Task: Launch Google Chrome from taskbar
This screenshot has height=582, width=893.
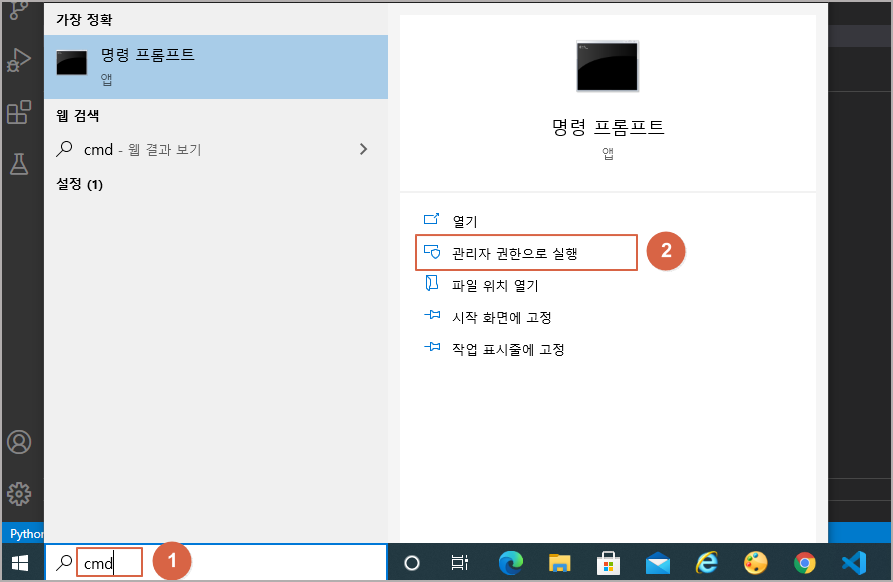Action: (804, 563)
